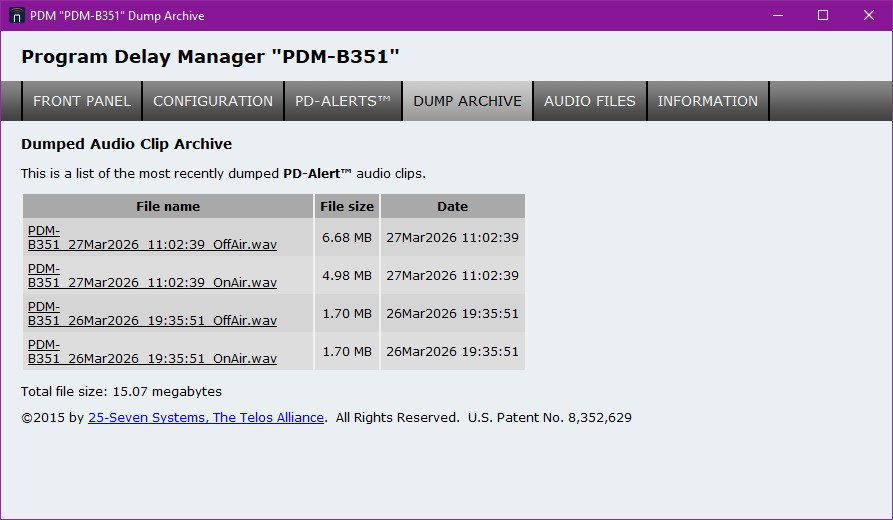The width and height of the screenshot is (893, 520).
Task: Select the DUMP ARCHIVE tab
Action: click(x=467, y=101)
